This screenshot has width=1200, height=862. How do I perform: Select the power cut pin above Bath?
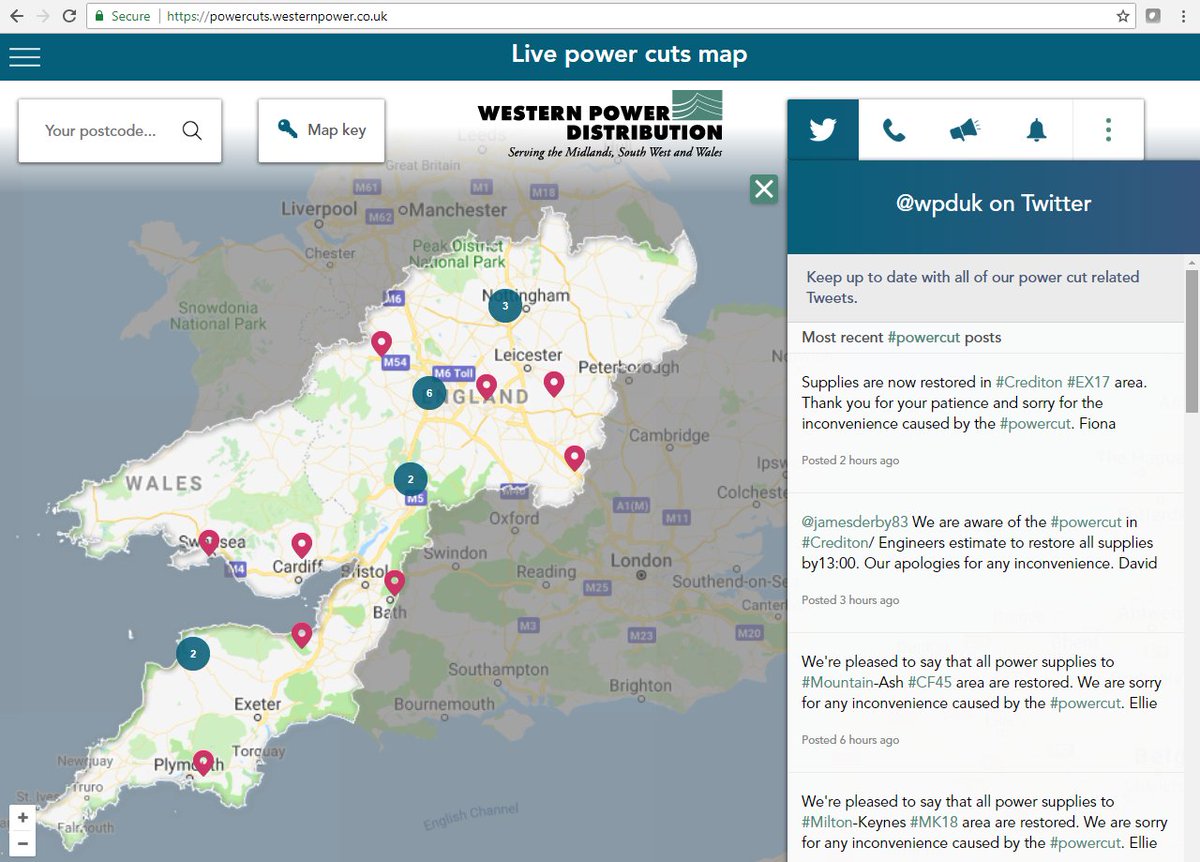coord(394,582)
